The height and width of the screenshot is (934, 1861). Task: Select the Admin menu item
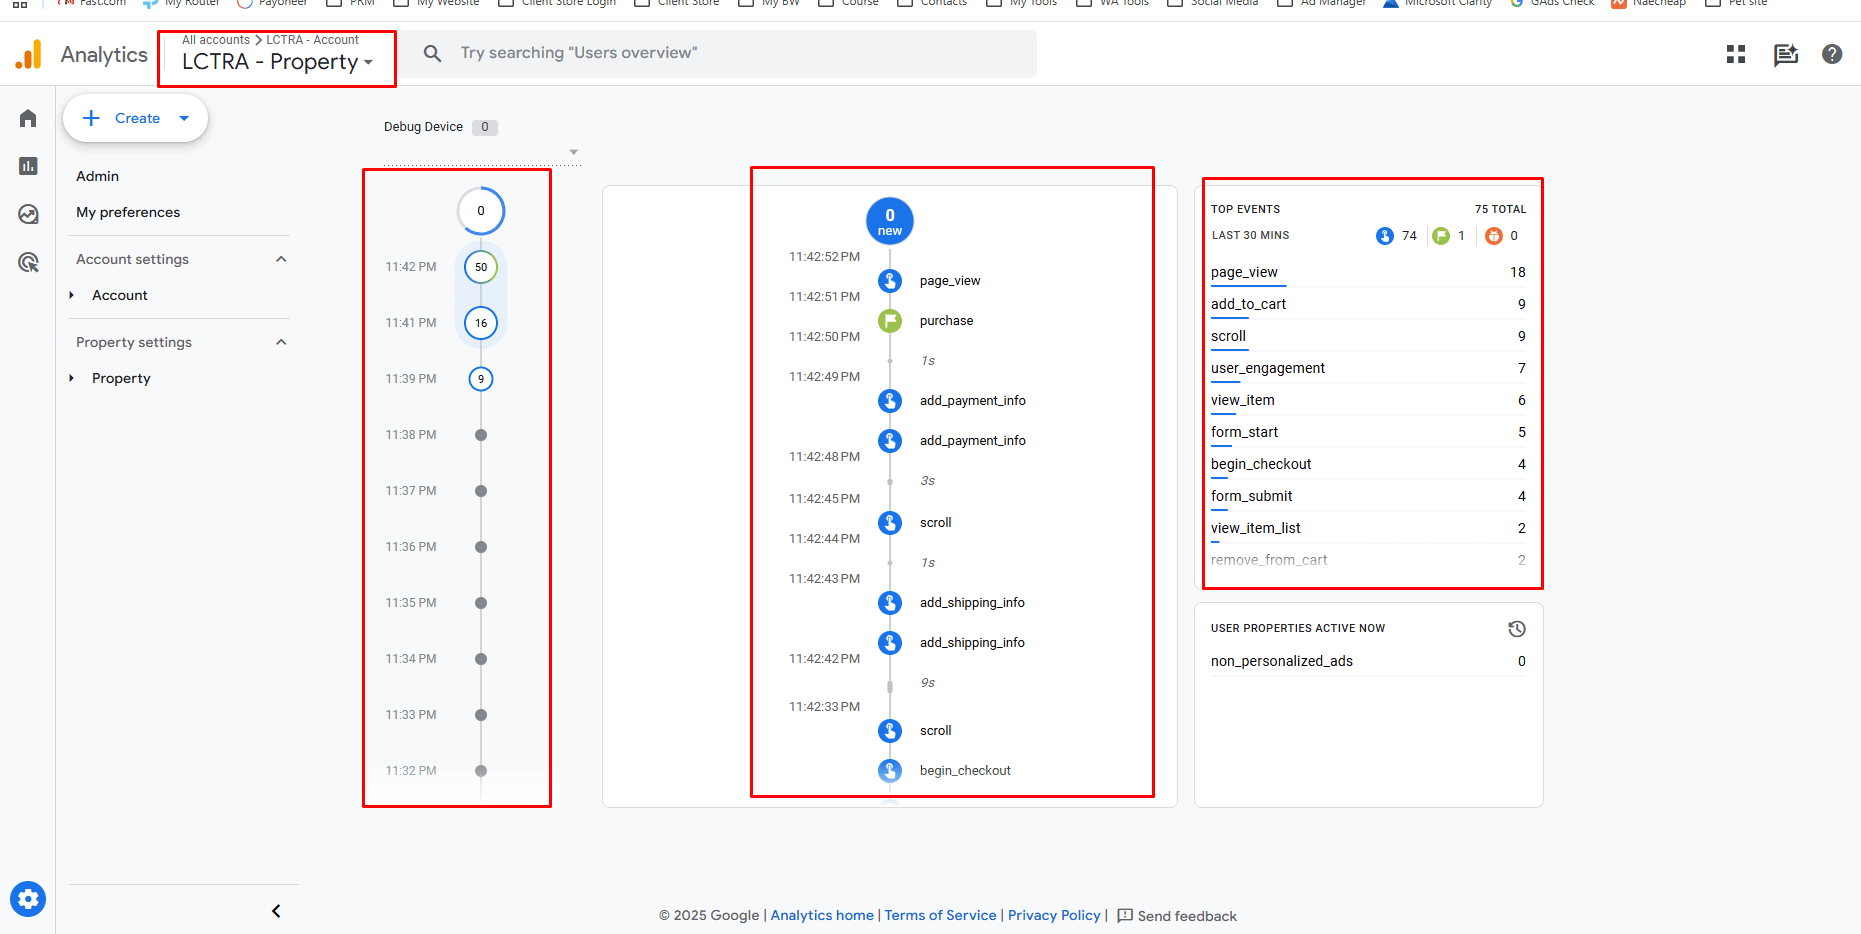[x=98, y=176]
